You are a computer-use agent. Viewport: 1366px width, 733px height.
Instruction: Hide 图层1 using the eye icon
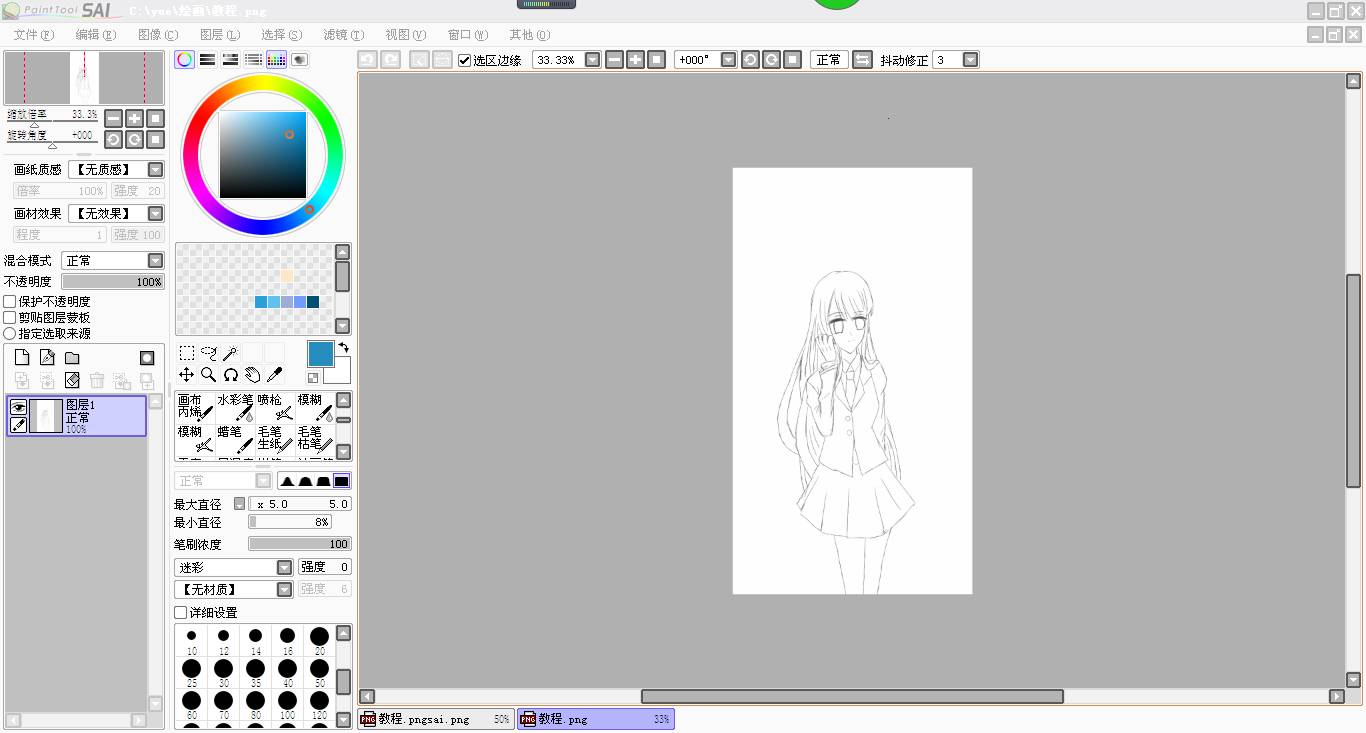coord(18,406)
